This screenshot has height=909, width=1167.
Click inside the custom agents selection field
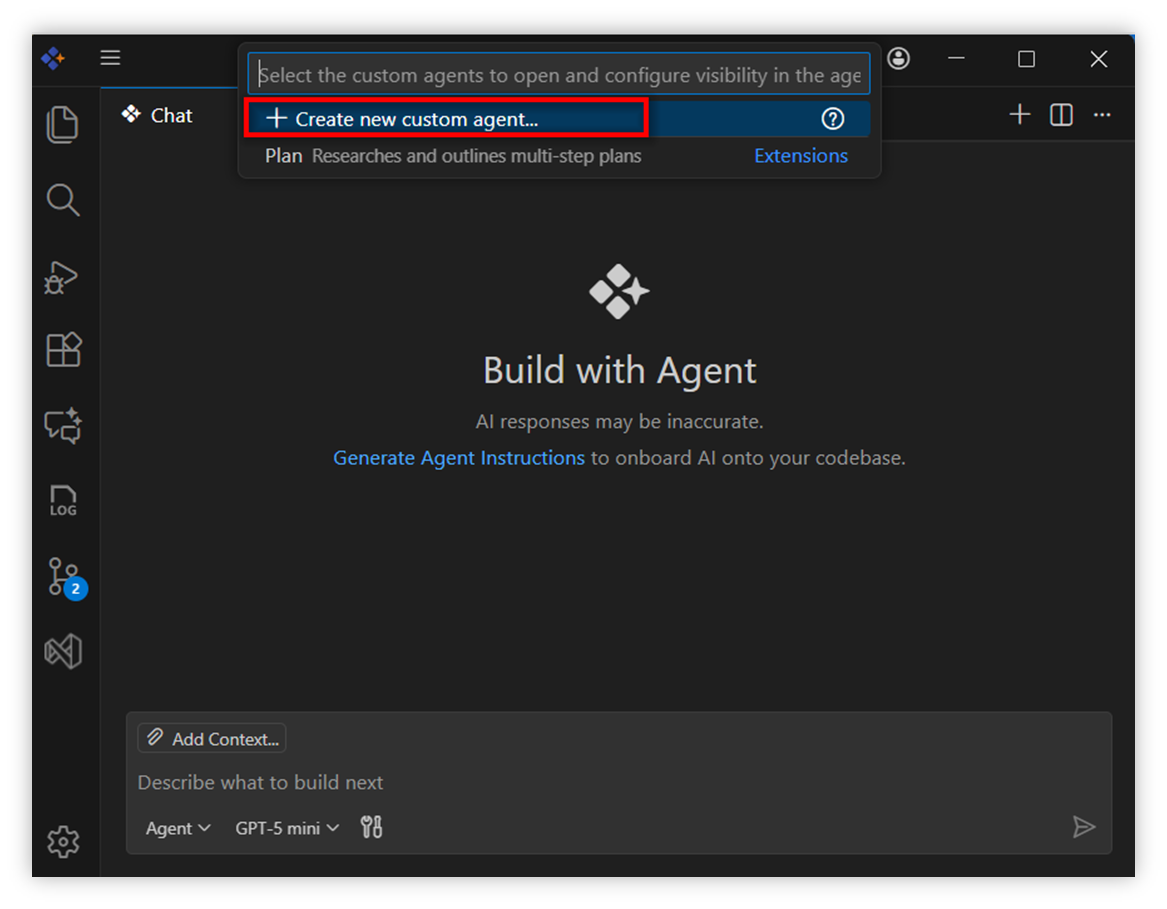click(x=558, y=73)
